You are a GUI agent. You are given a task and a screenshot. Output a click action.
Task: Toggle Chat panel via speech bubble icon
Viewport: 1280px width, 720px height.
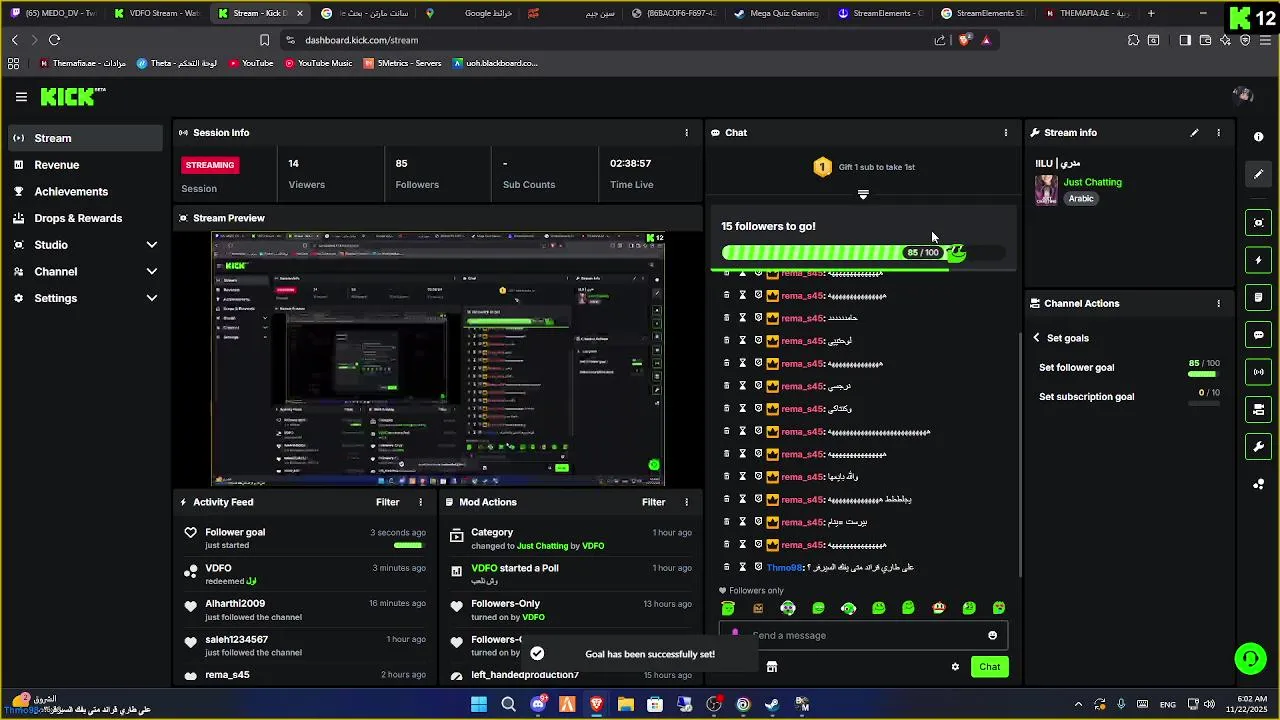click(1258, 335)
